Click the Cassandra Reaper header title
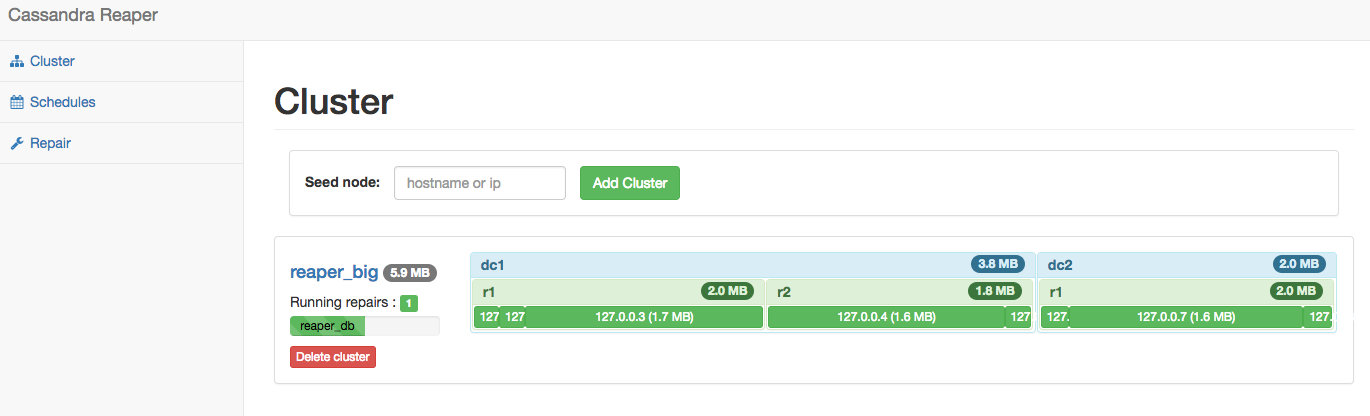 (x=82, y=15)
